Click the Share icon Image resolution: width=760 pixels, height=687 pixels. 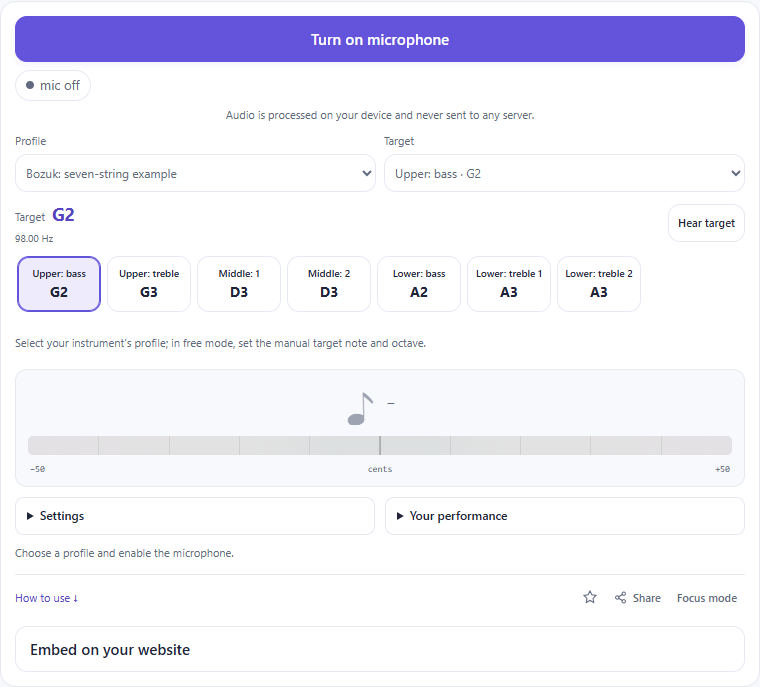click(620, 598)
